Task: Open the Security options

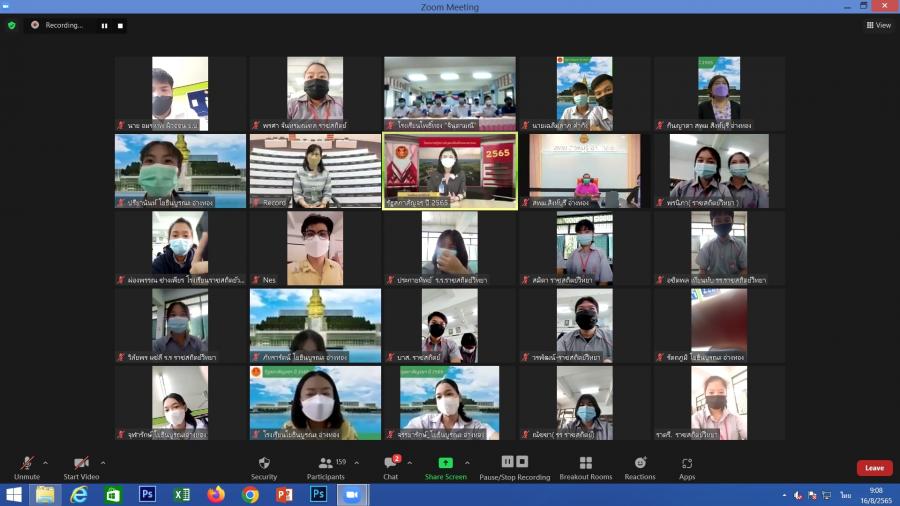Action: [264, 465]
